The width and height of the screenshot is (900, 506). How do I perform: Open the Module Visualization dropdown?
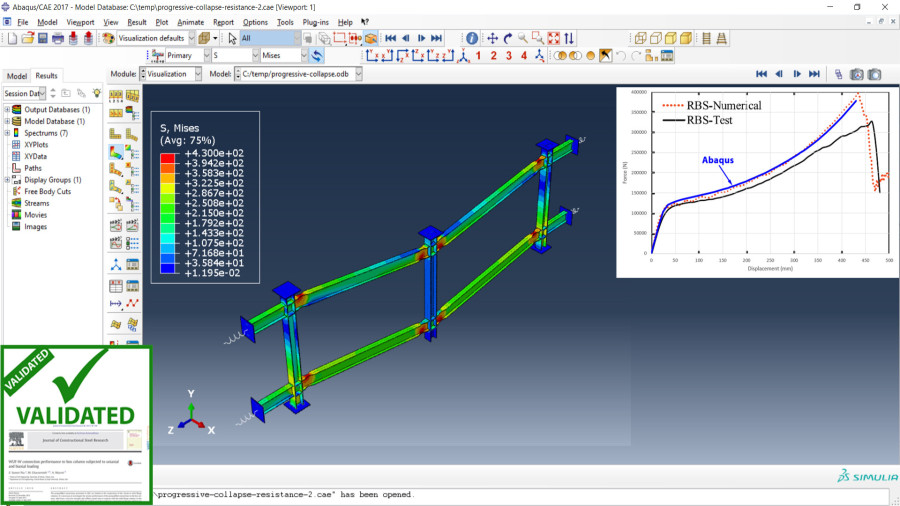pyautogui.click(x=170, y=74)
